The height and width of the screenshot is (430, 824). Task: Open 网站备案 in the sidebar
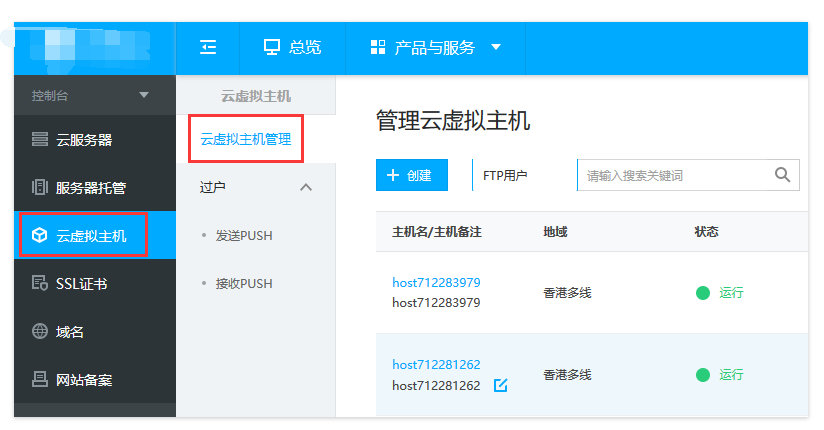click(x=84, y=380)
